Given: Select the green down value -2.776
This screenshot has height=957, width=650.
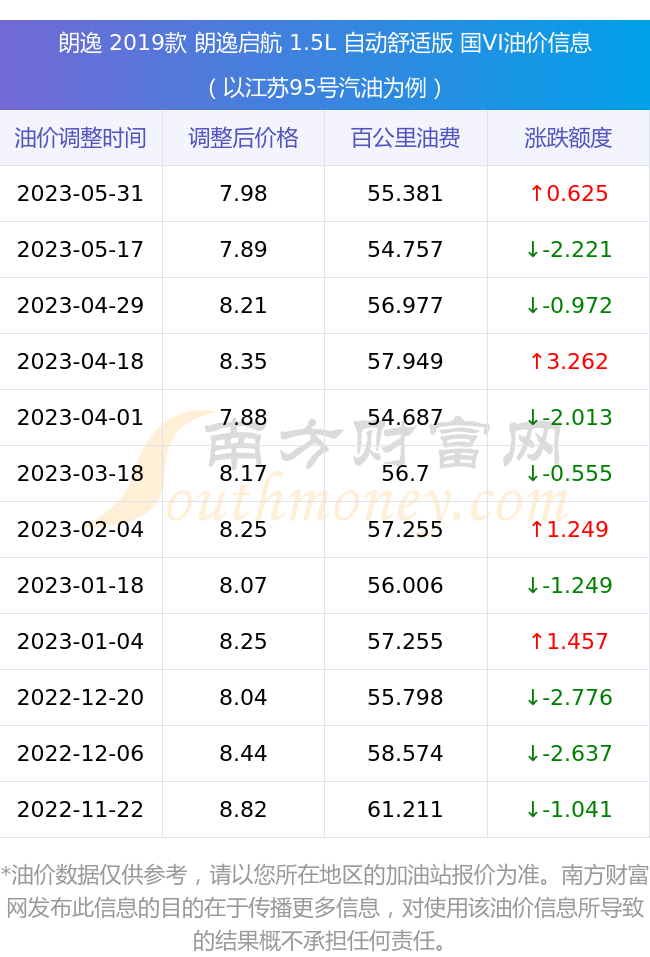Looking at the screenshot, I should click(569, 697).
